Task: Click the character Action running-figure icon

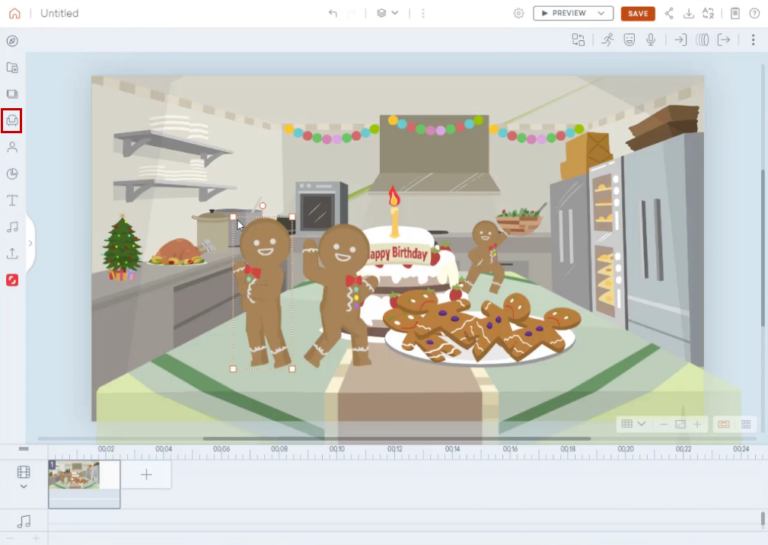Action: (607, 40)
